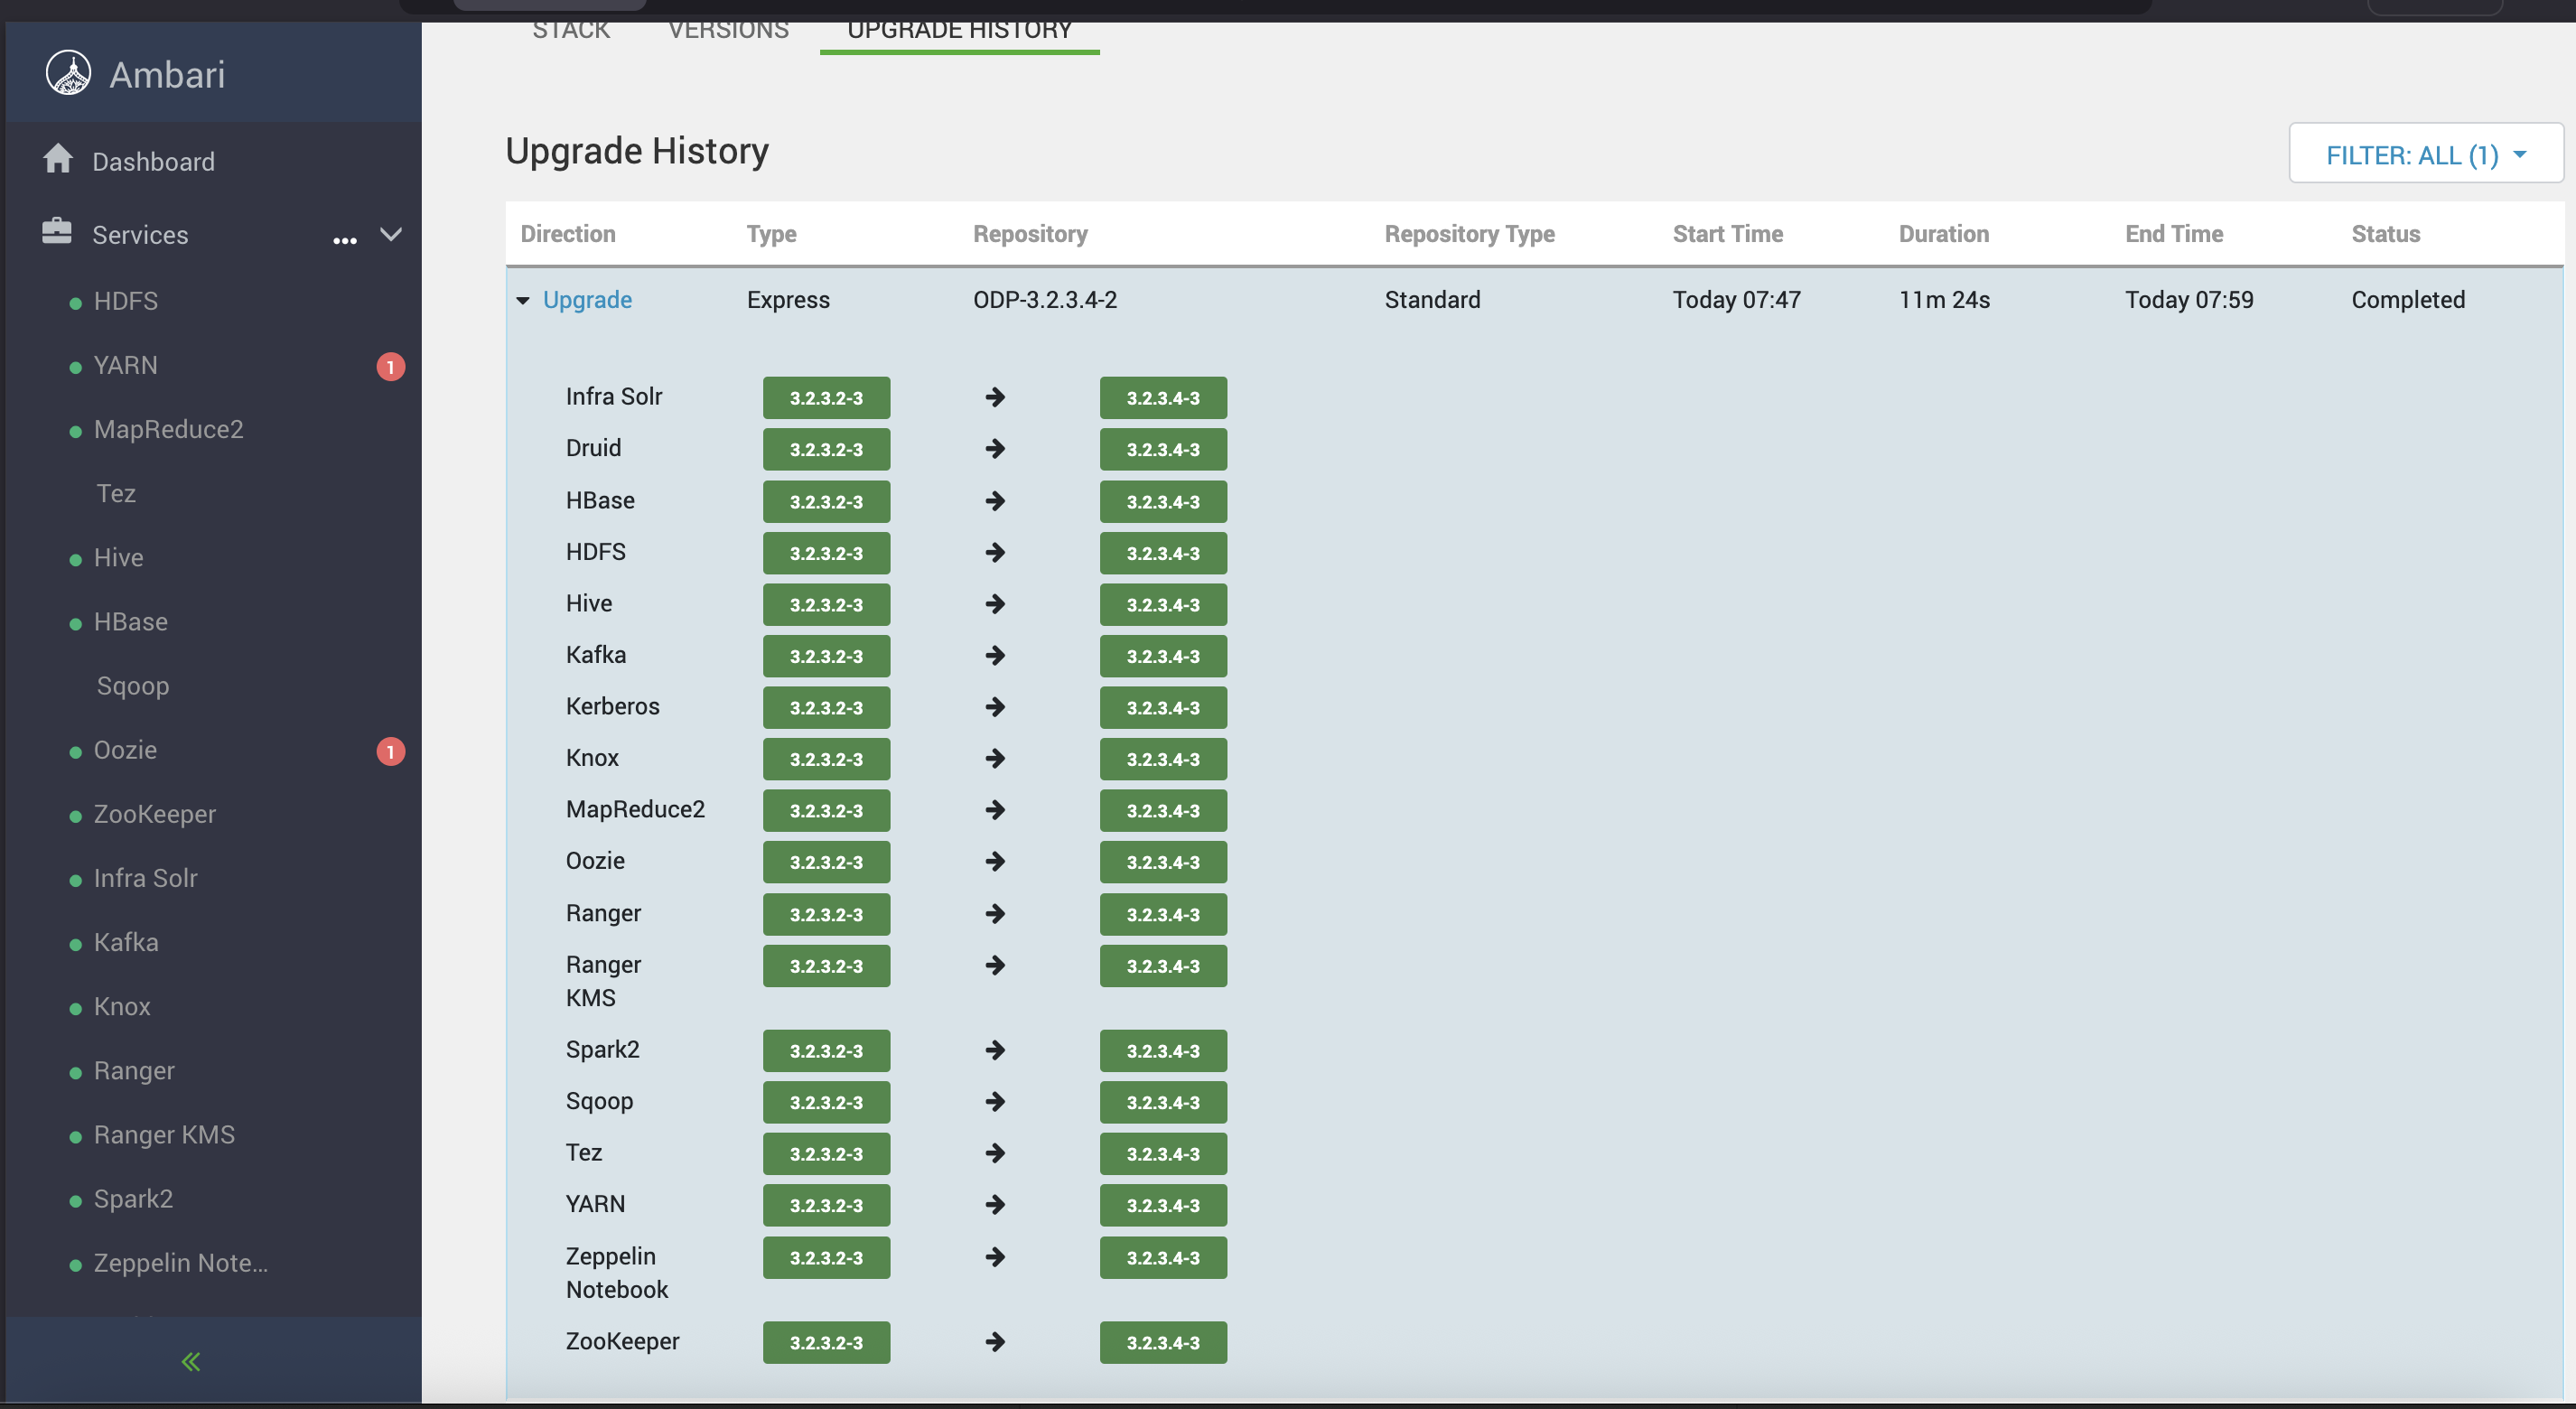Open YARN service in sidebar
This screenshot has width=2576, height=1409.
[x=126, y=365]
